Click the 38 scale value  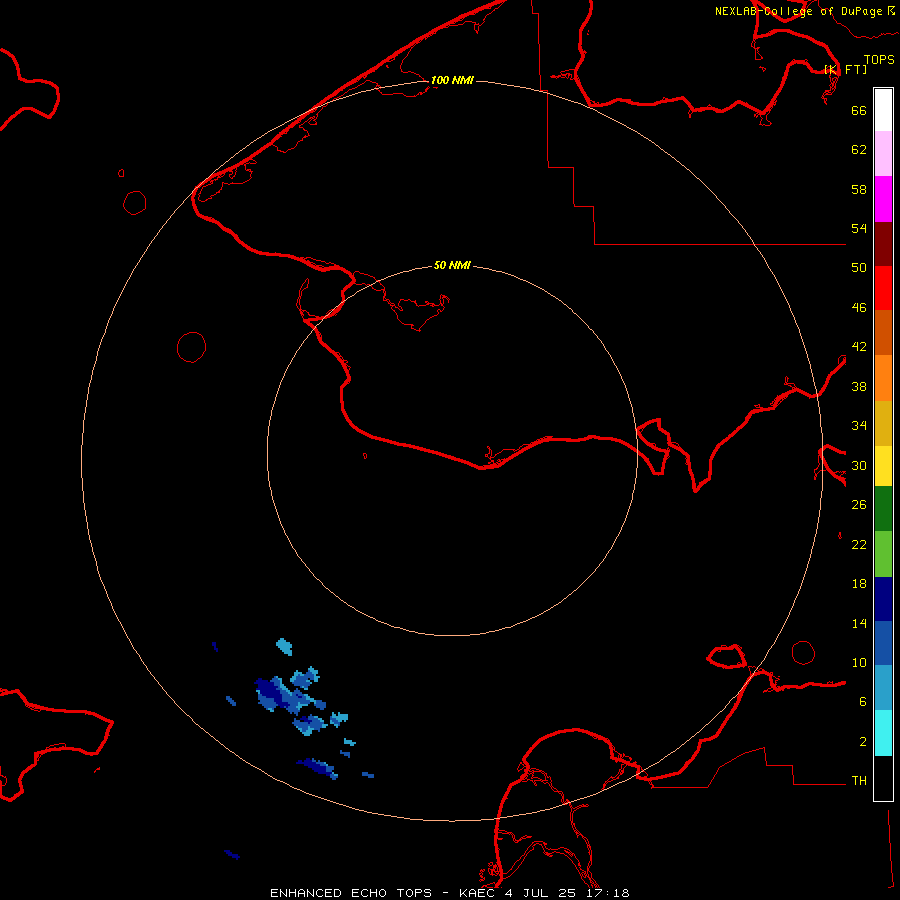tap(859, 387)
